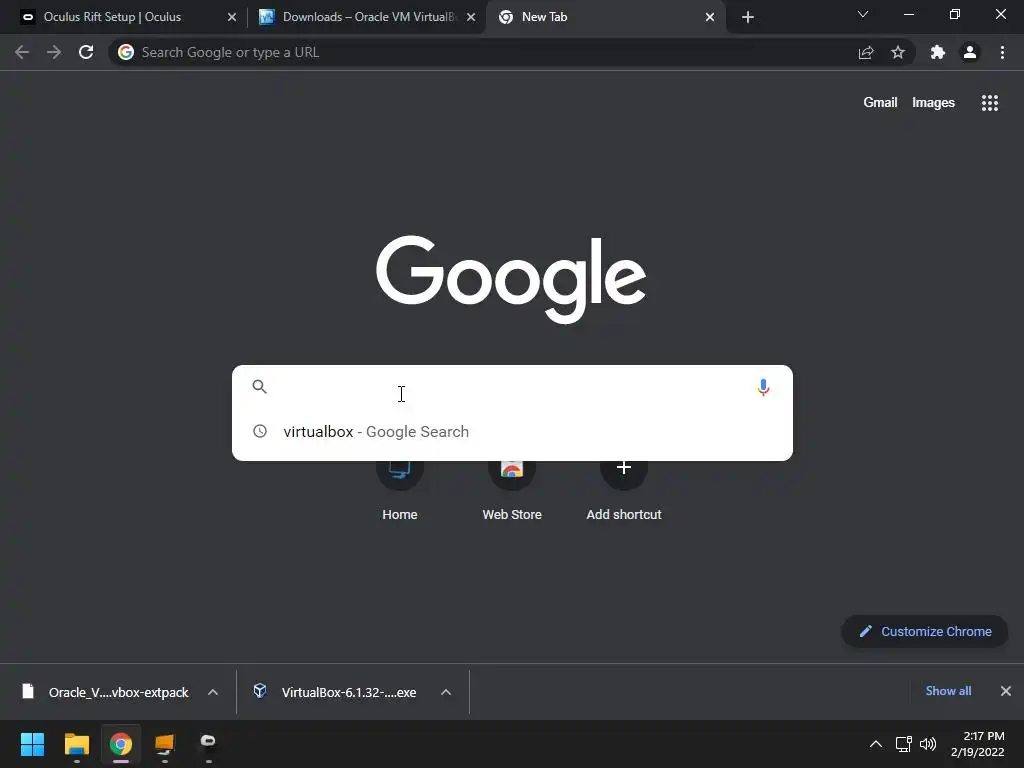Open the Extensions puzzle icon
This screenshot has height=768, width=1024.
(x=938, y=52)
